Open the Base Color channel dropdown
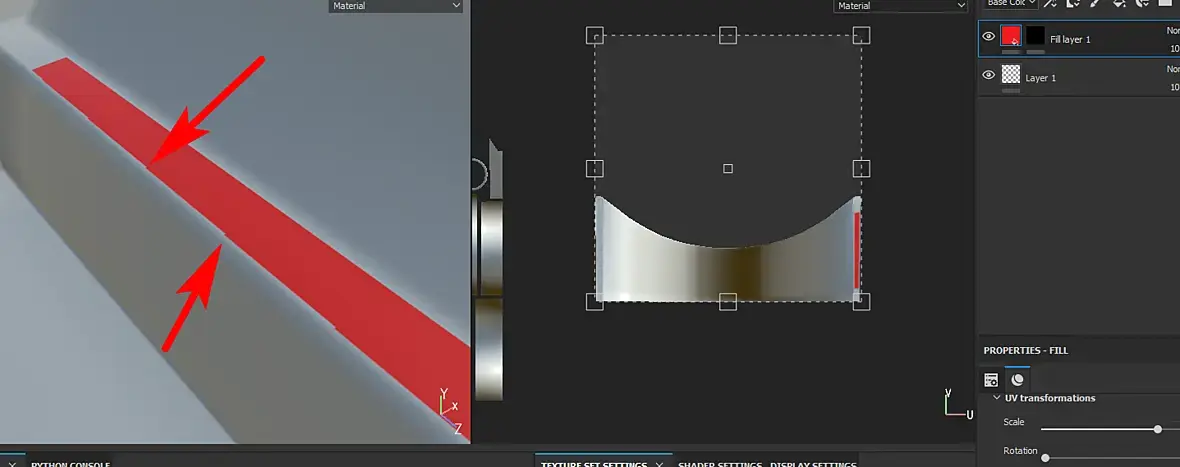This screenshot has width=1180, height=467. pos(1011,3)
